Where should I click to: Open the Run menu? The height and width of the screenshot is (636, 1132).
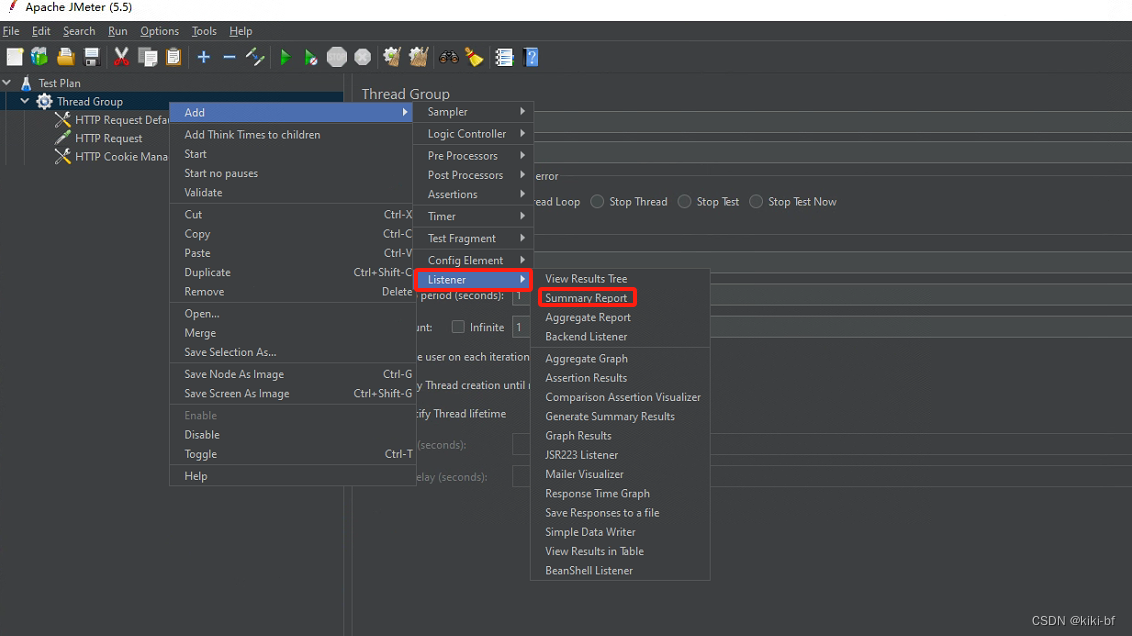click(x=118, y=31)
